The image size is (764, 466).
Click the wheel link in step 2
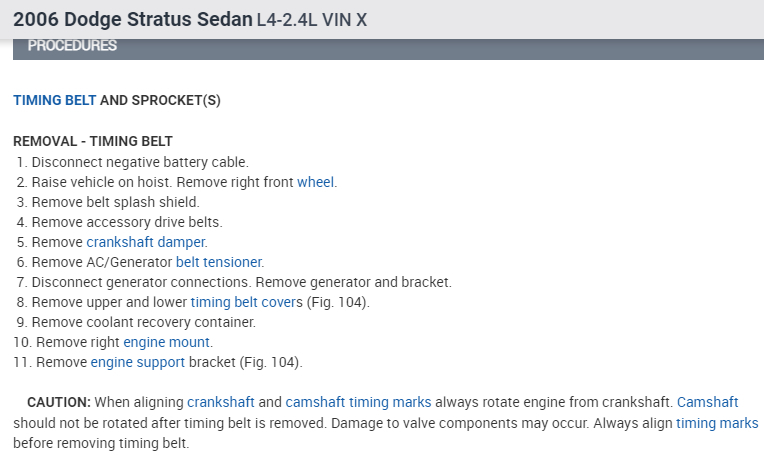316,182
